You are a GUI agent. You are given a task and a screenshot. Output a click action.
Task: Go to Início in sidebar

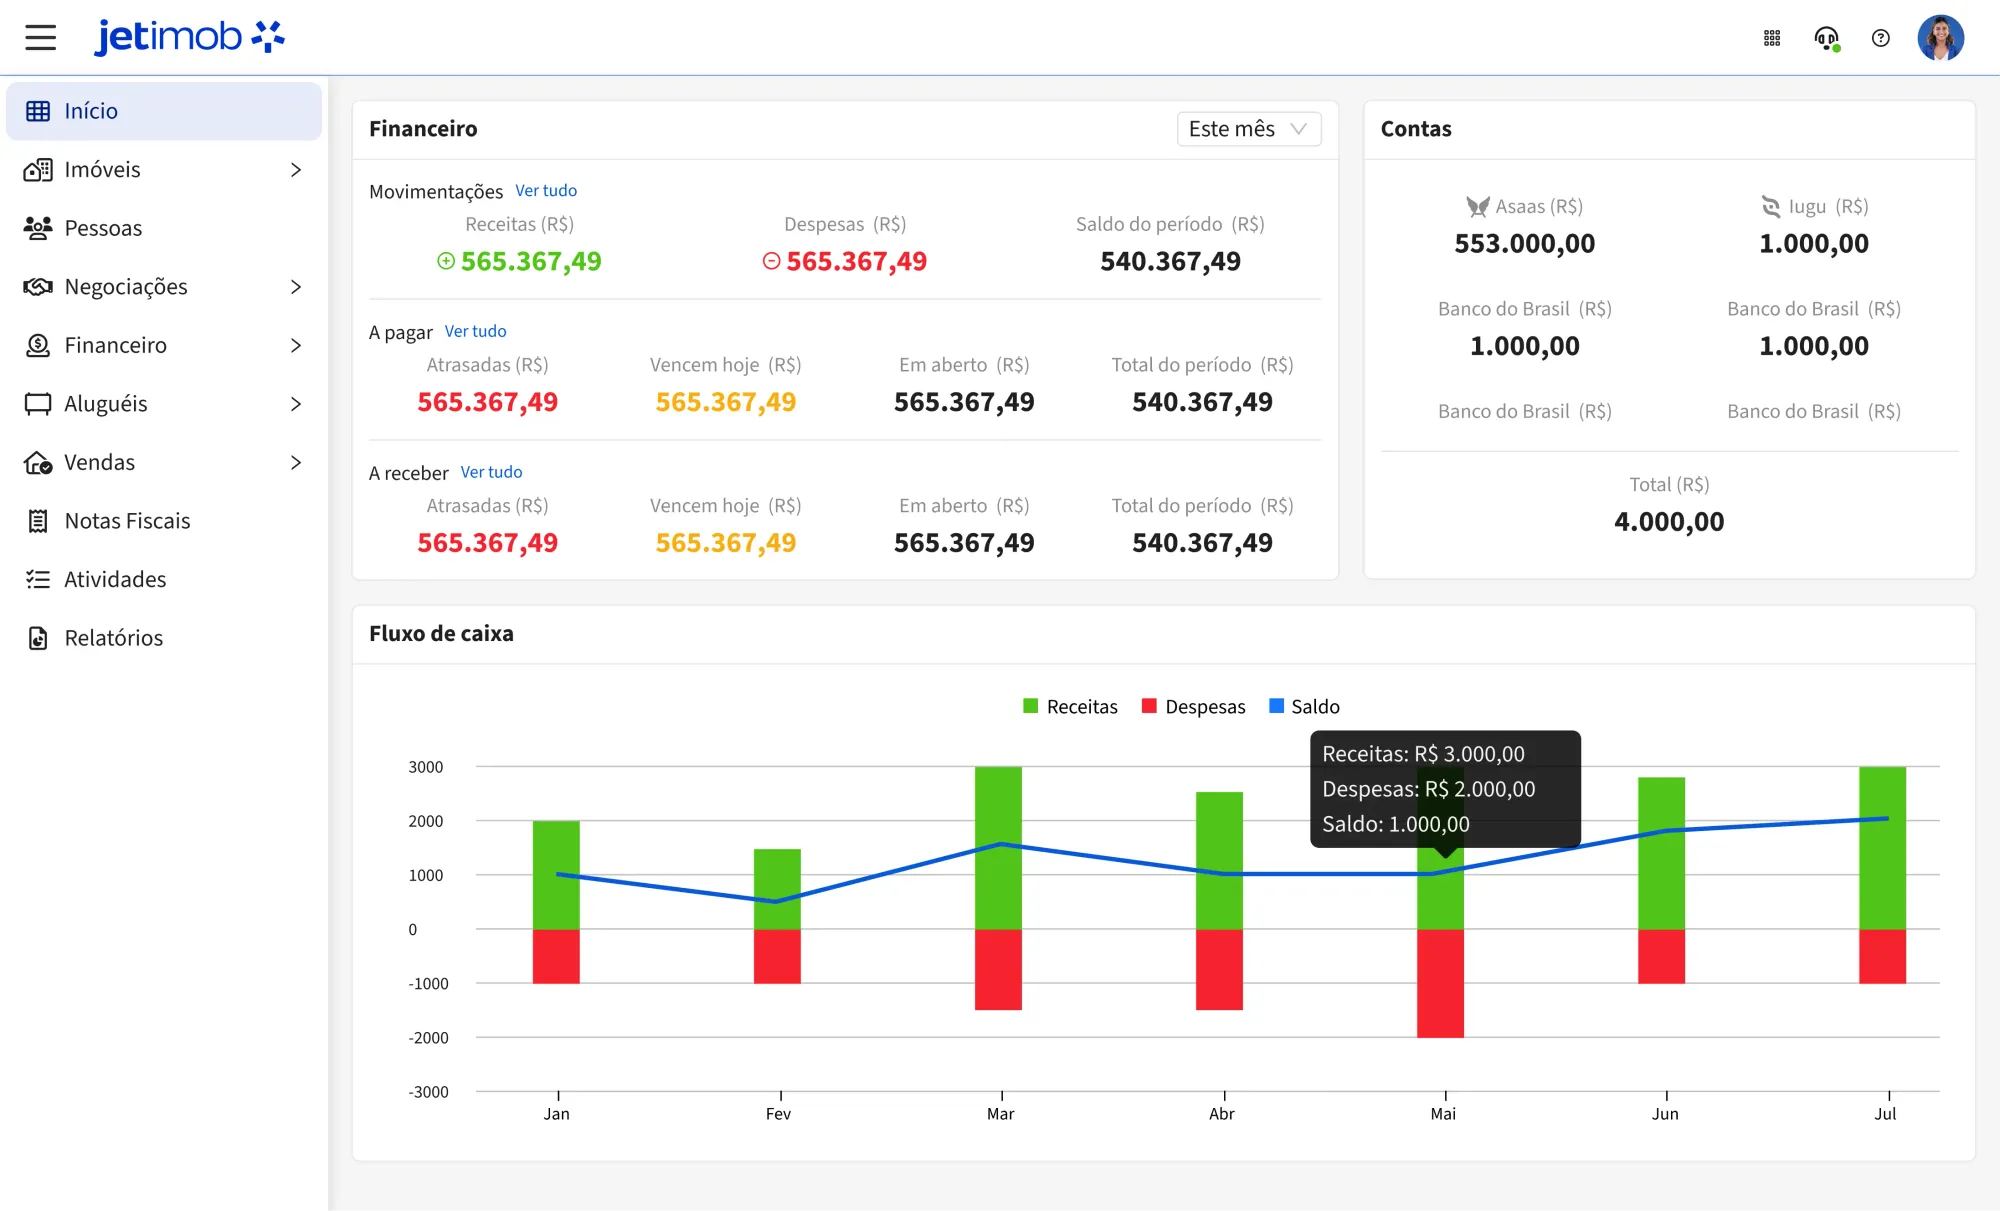point(164,111)
